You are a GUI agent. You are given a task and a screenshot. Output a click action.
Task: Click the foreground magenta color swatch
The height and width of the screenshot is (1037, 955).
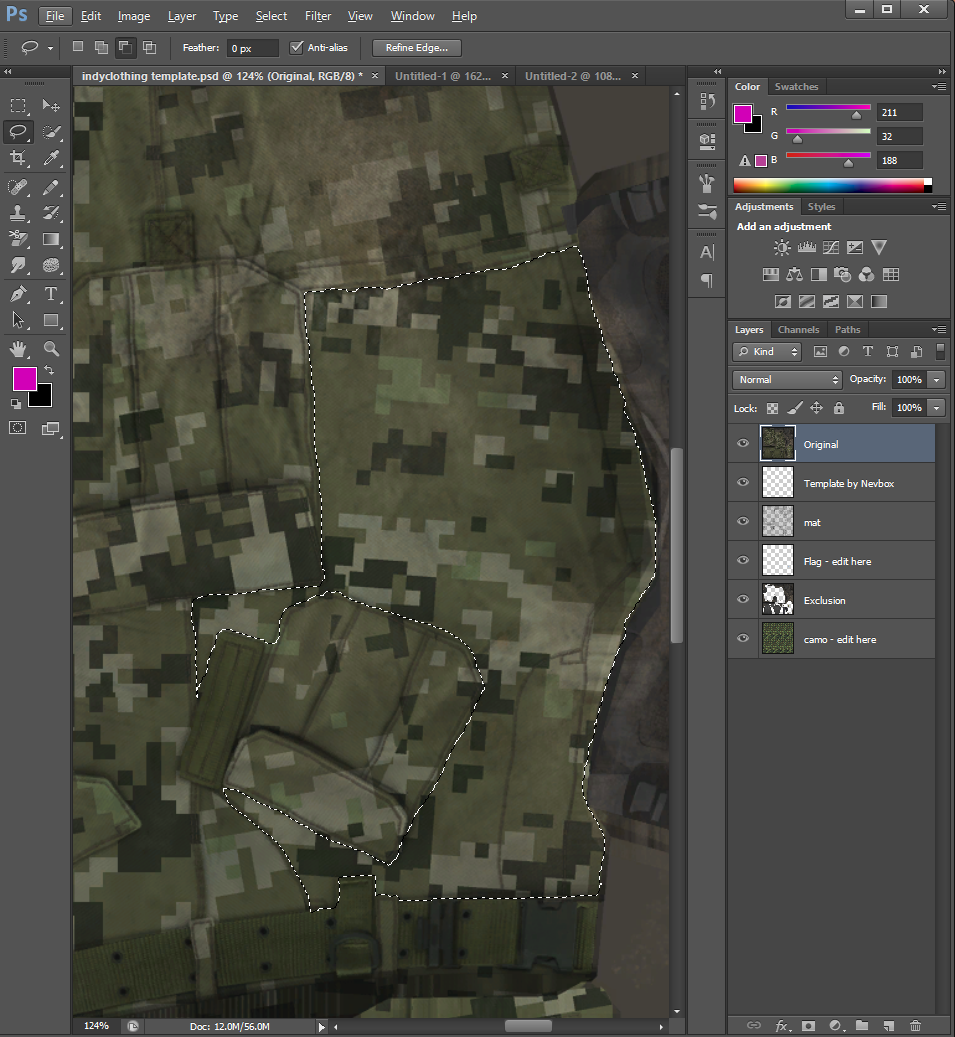[x=24, y=379]
